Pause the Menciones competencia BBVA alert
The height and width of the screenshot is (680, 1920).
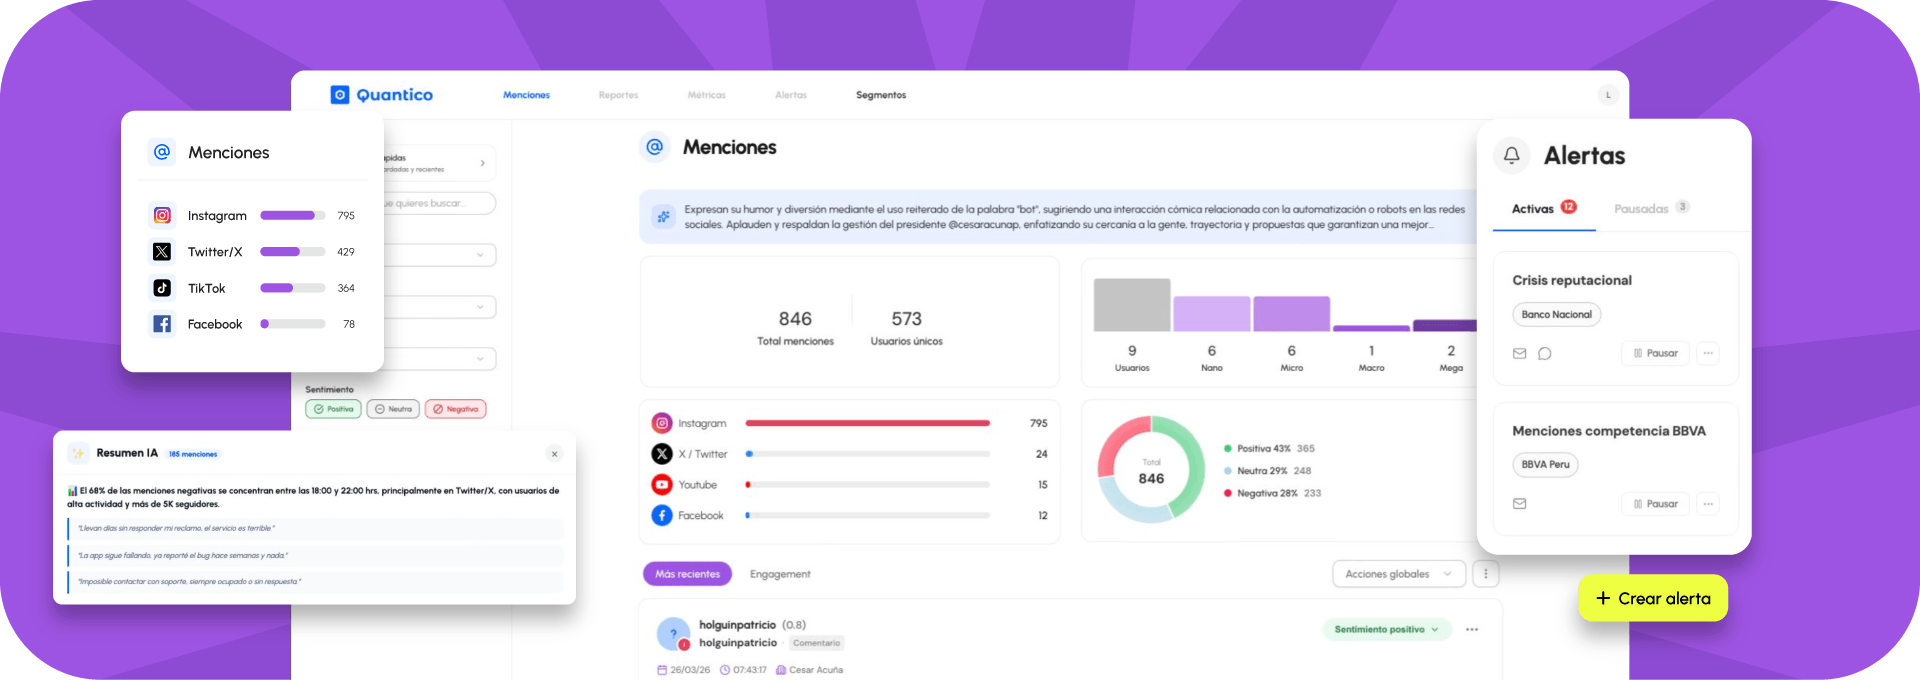[x=1655, y=504]
